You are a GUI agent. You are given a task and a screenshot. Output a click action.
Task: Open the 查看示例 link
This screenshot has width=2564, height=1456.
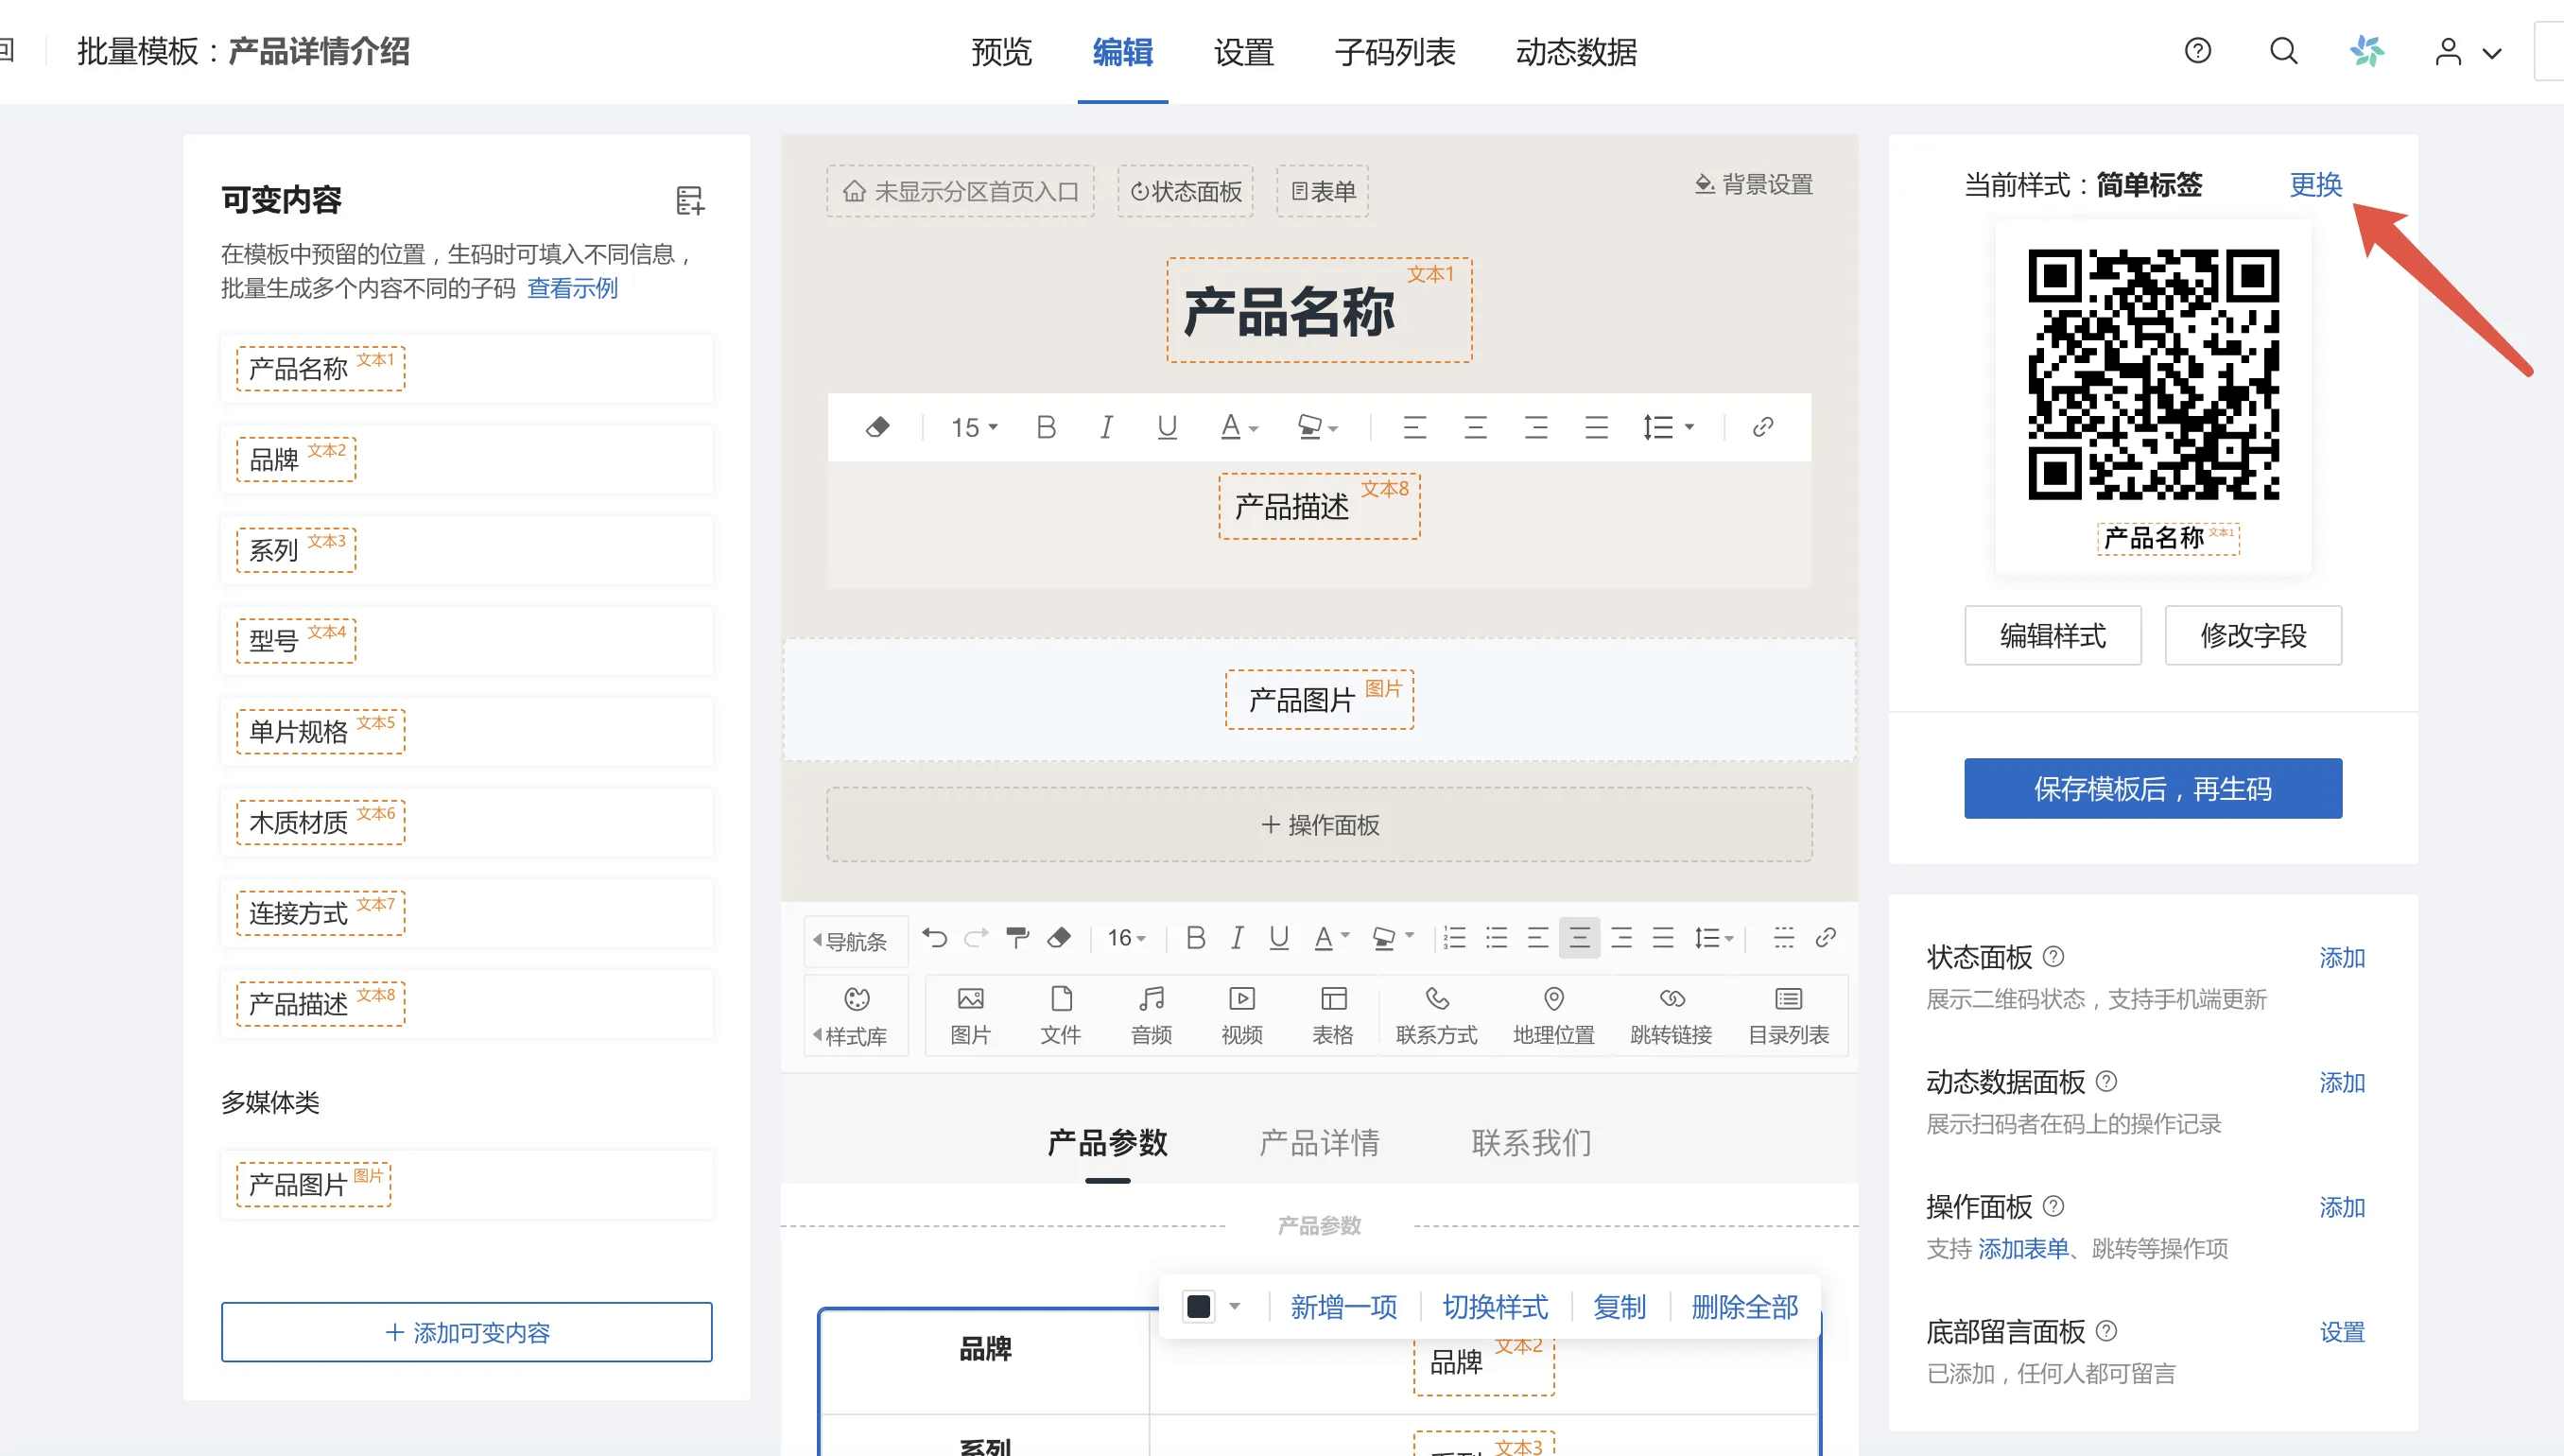[x=572, y=288]
